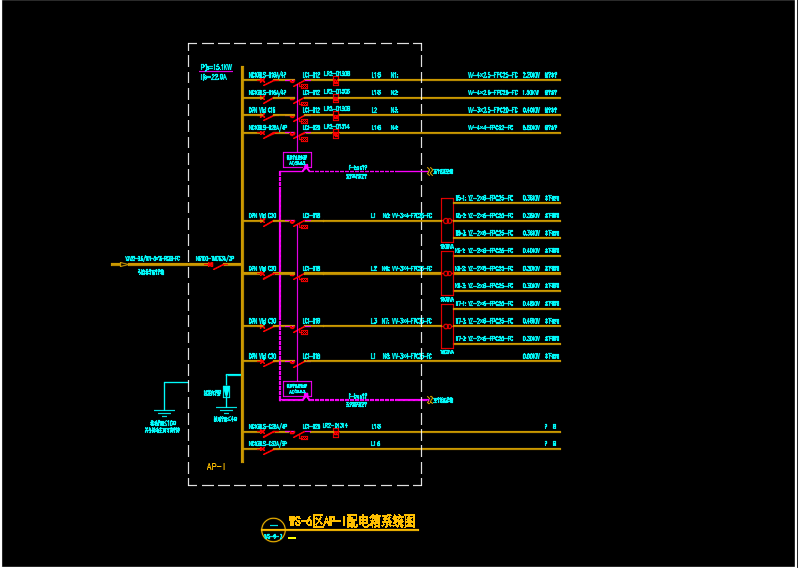The height and width of the screenshot is (568, 798).
Task: Select the N2: circuit number label
Action: click(x=394, y=93)
